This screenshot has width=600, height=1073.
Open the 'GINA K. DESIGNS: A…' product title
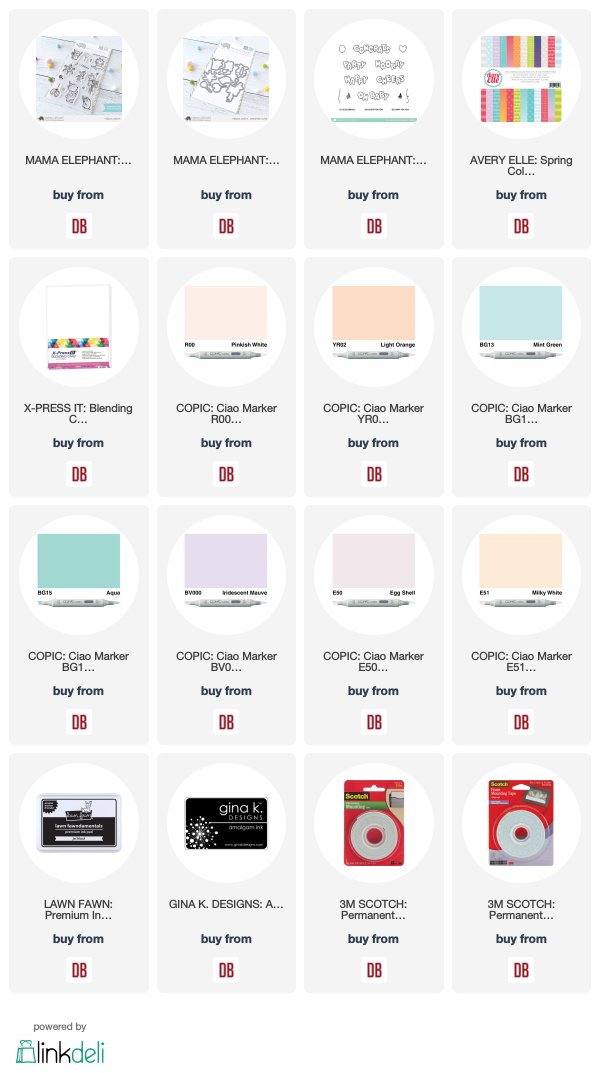click(226, 904)
